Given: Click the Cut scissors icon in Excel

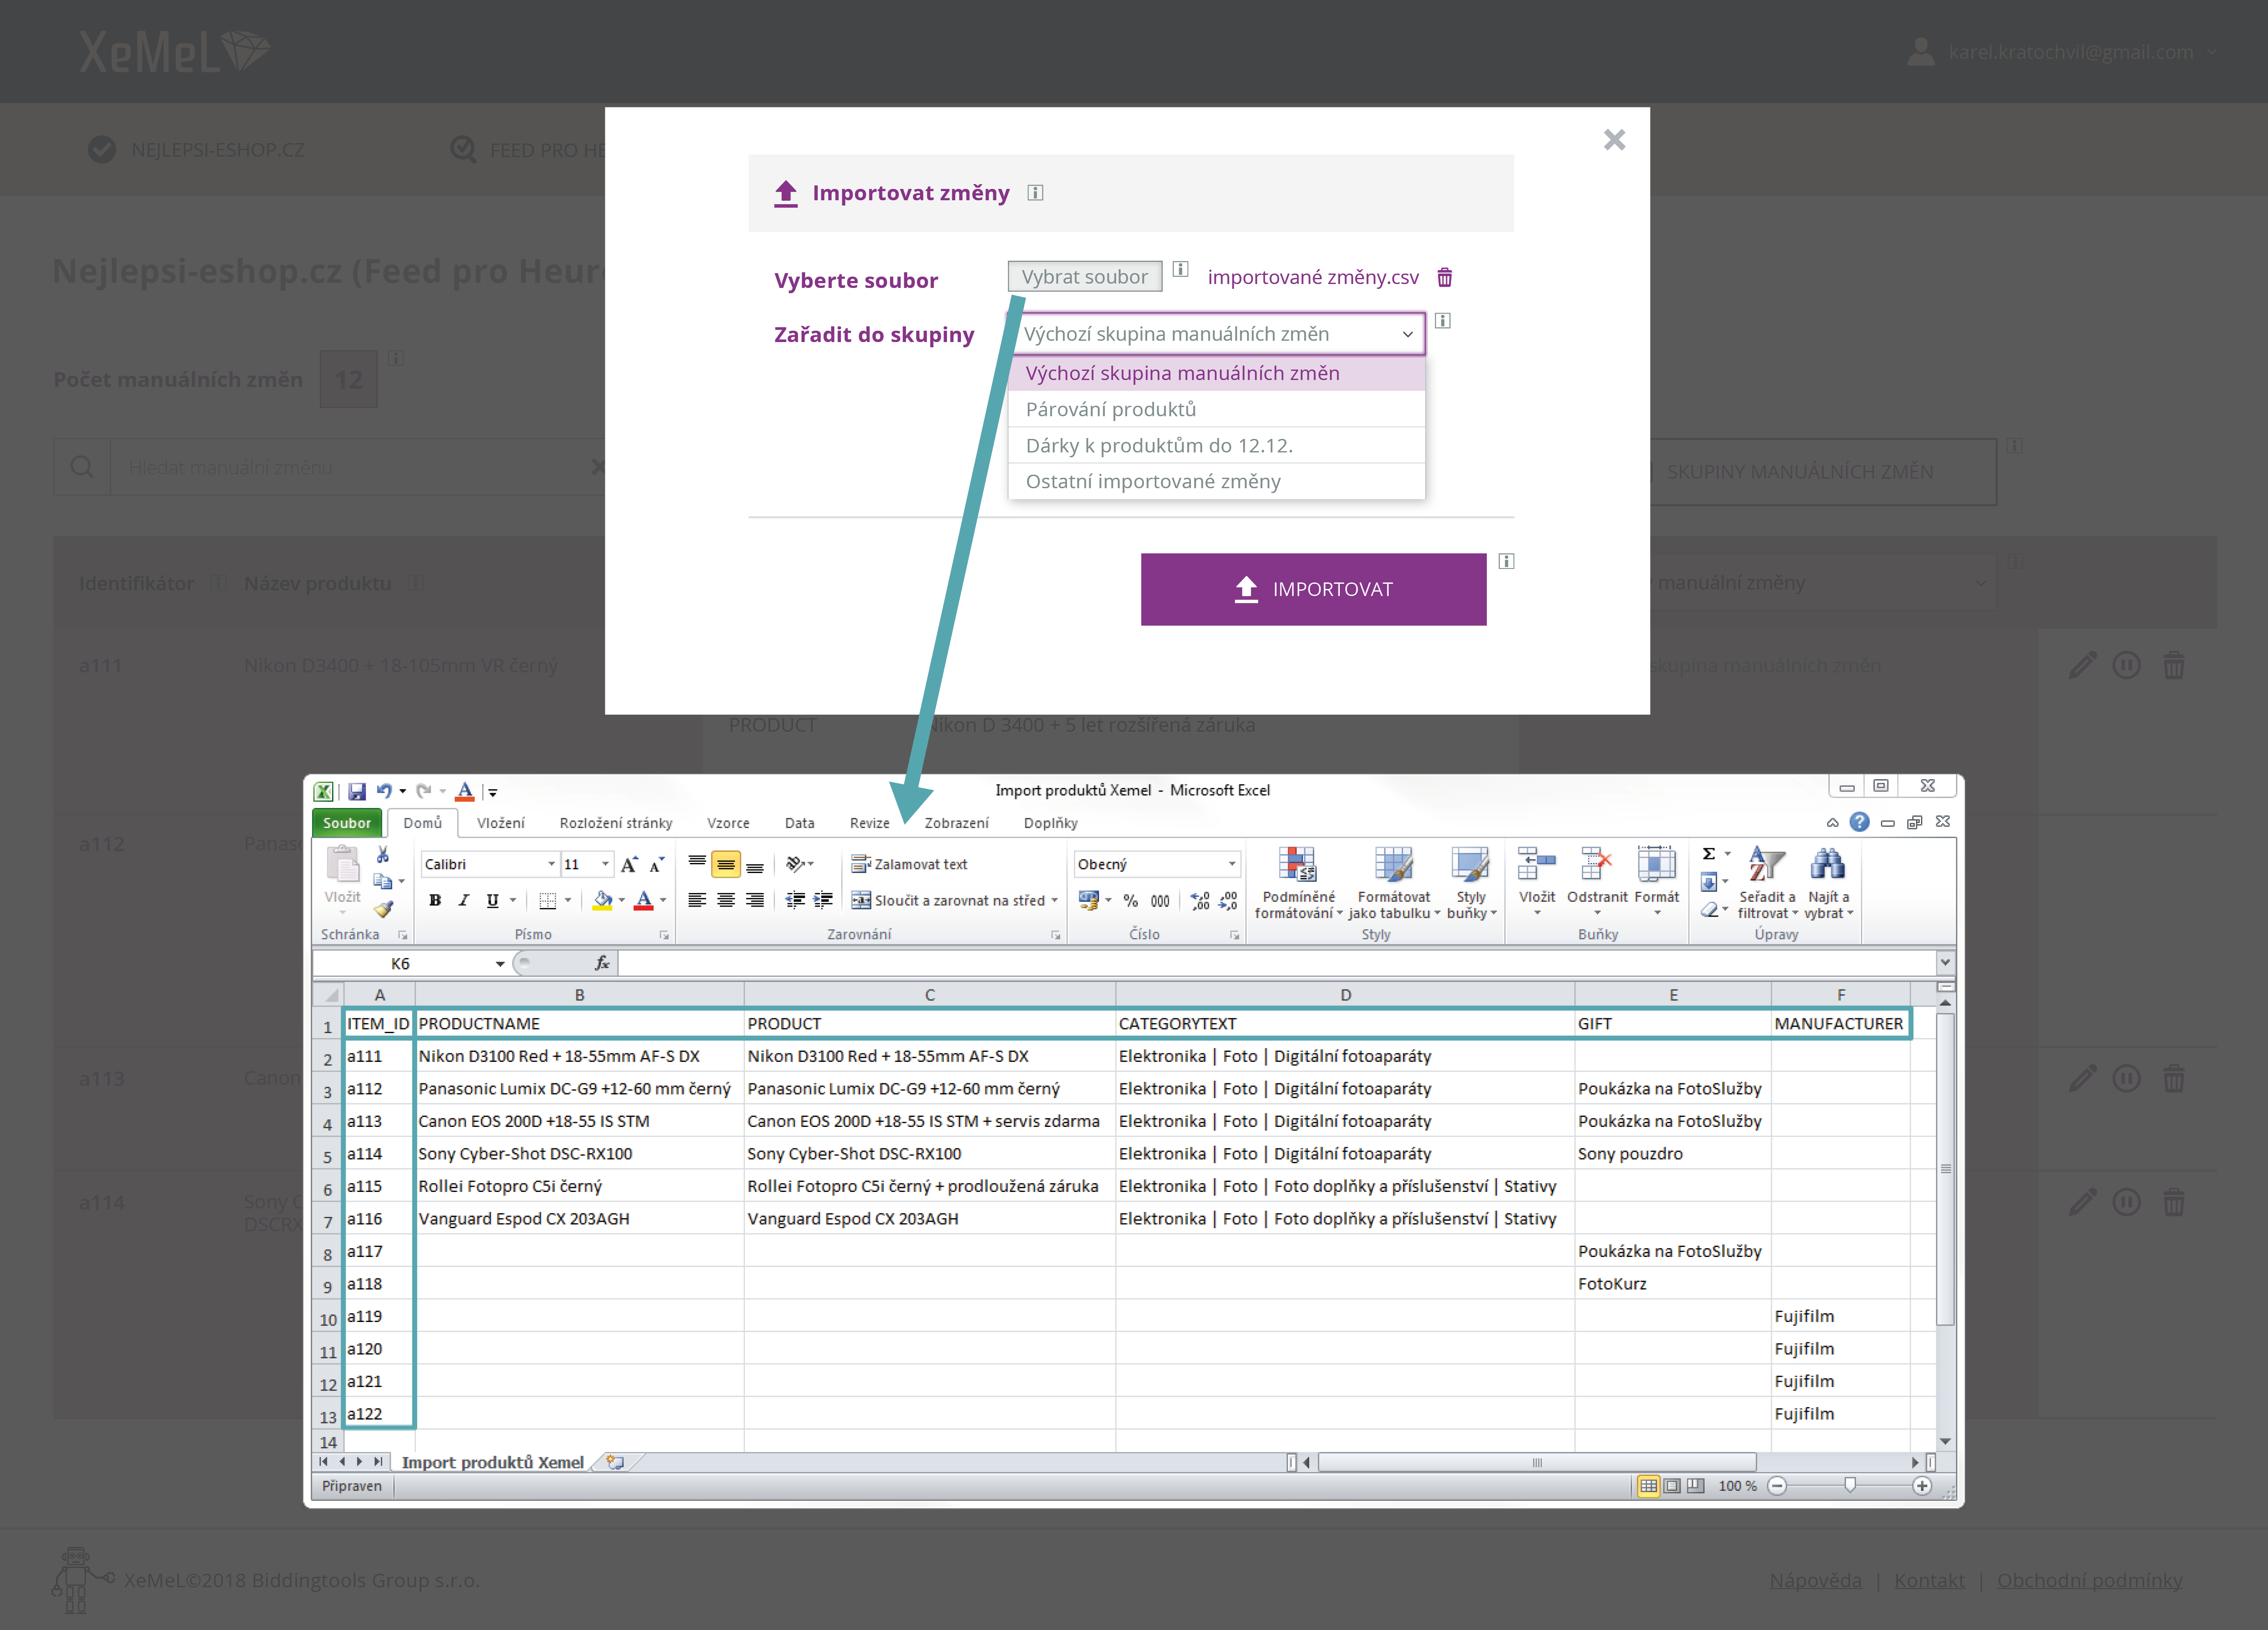Looking at the screenshot, I should tap(383, 855).
